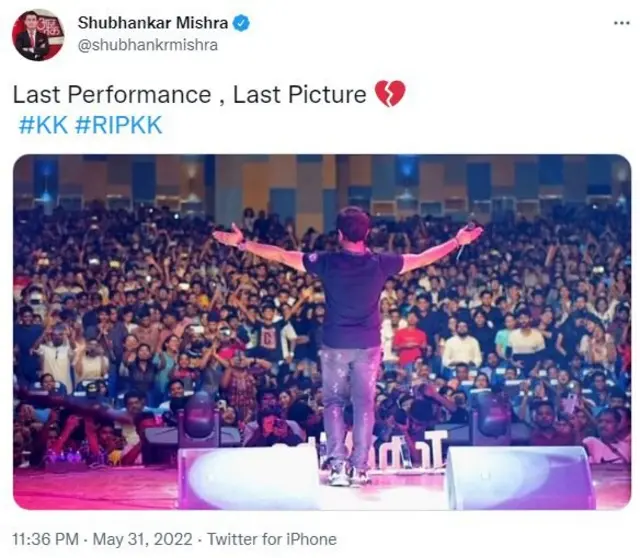
Task: Click the right stage monitor speaker in photo
Action: [x=520, y=478]
